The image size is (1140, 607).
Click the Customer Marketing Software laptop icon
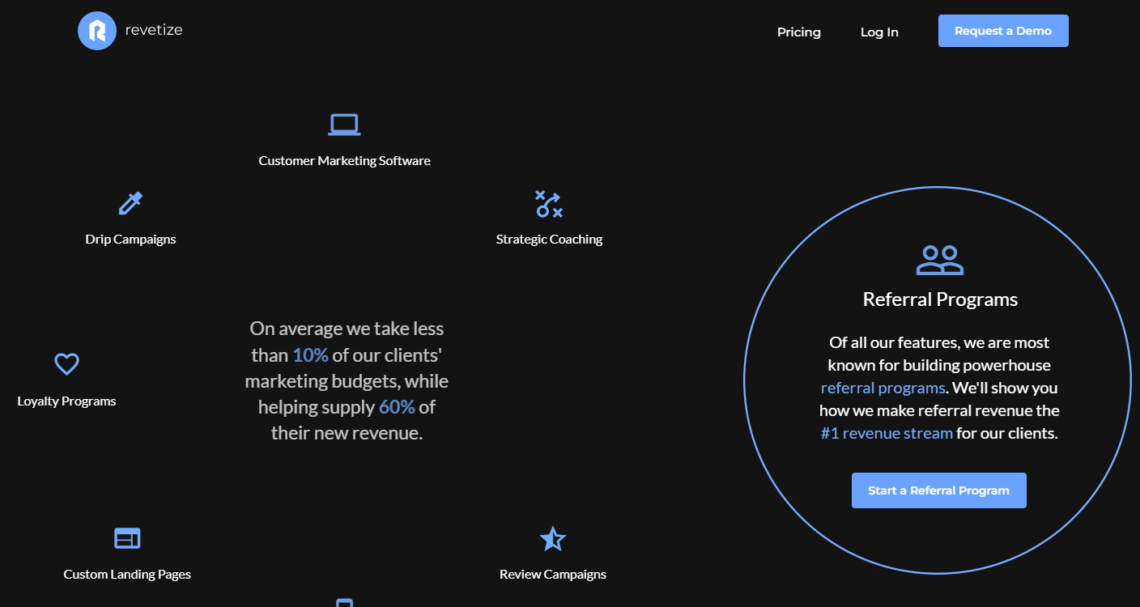[x=344, y=123]
